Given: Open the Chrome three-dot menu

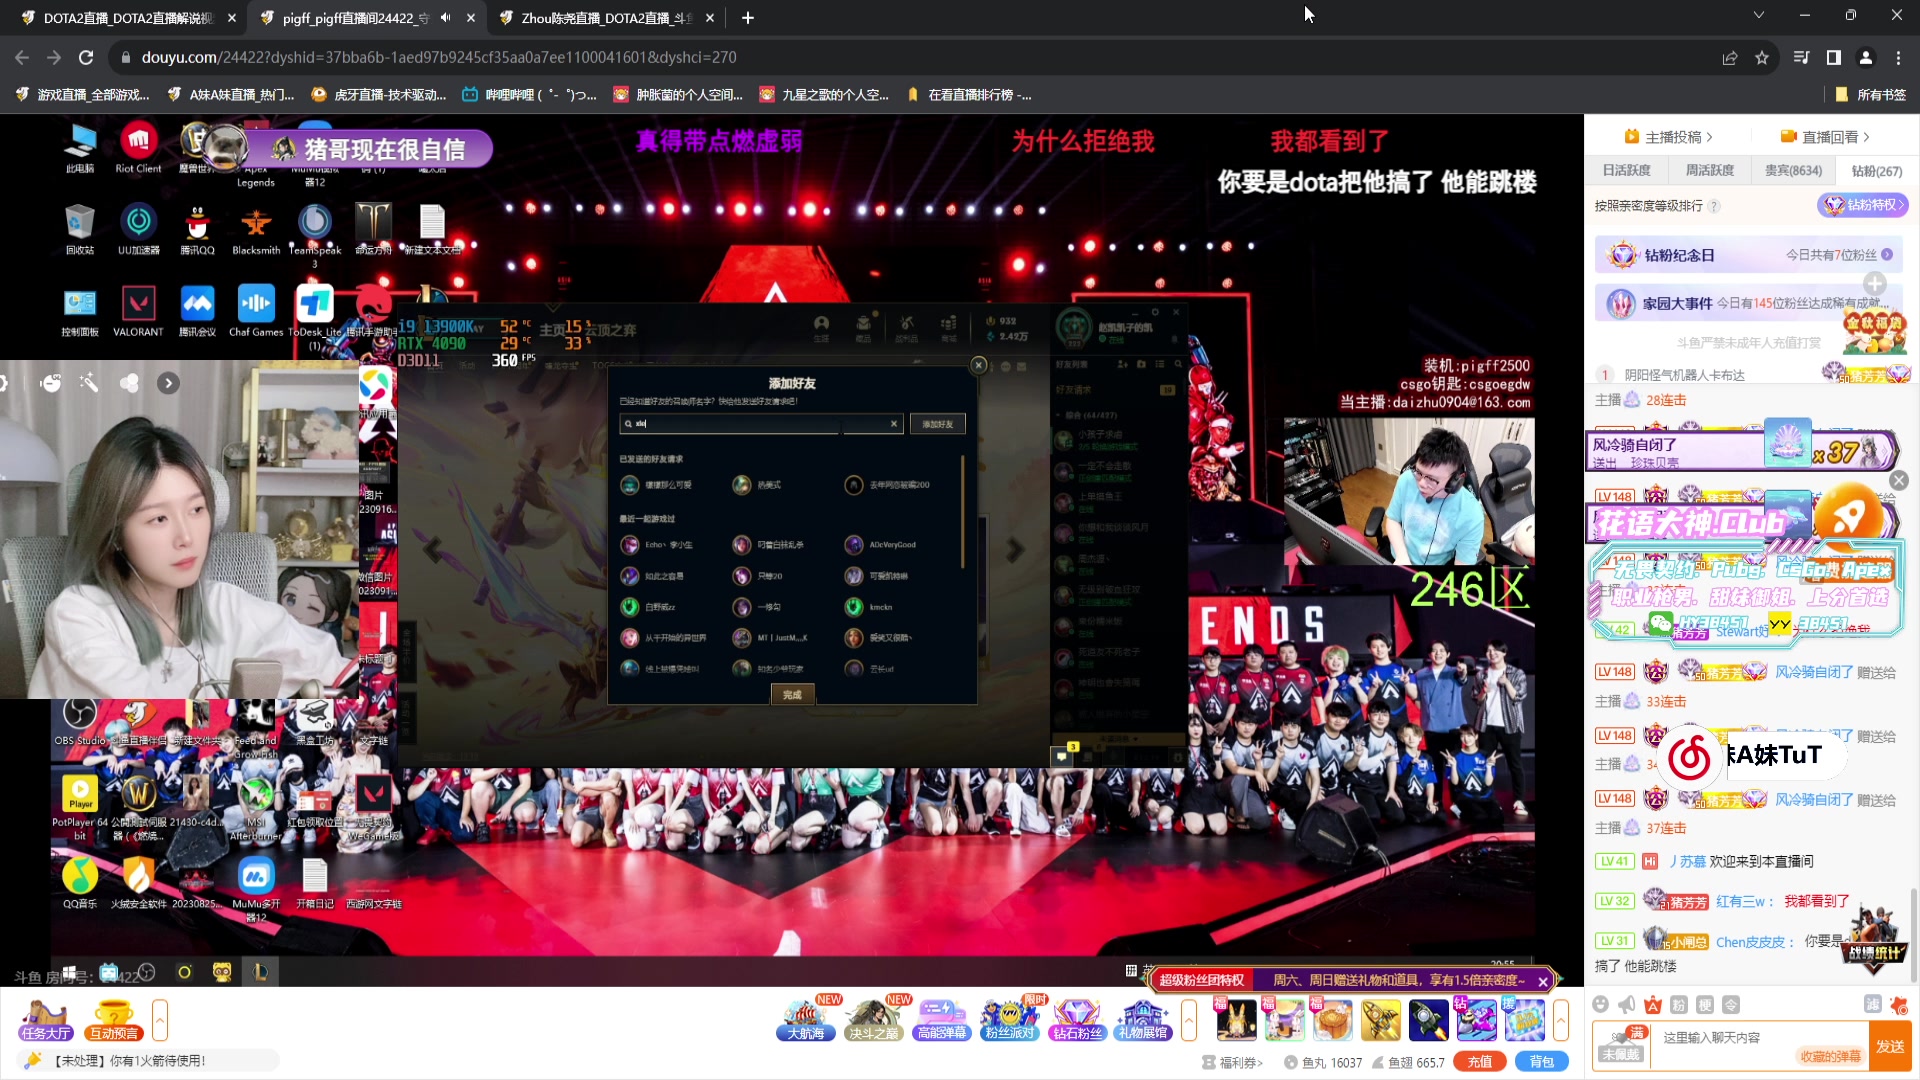Looking at the screenshot, I should tap(1898, 58).
